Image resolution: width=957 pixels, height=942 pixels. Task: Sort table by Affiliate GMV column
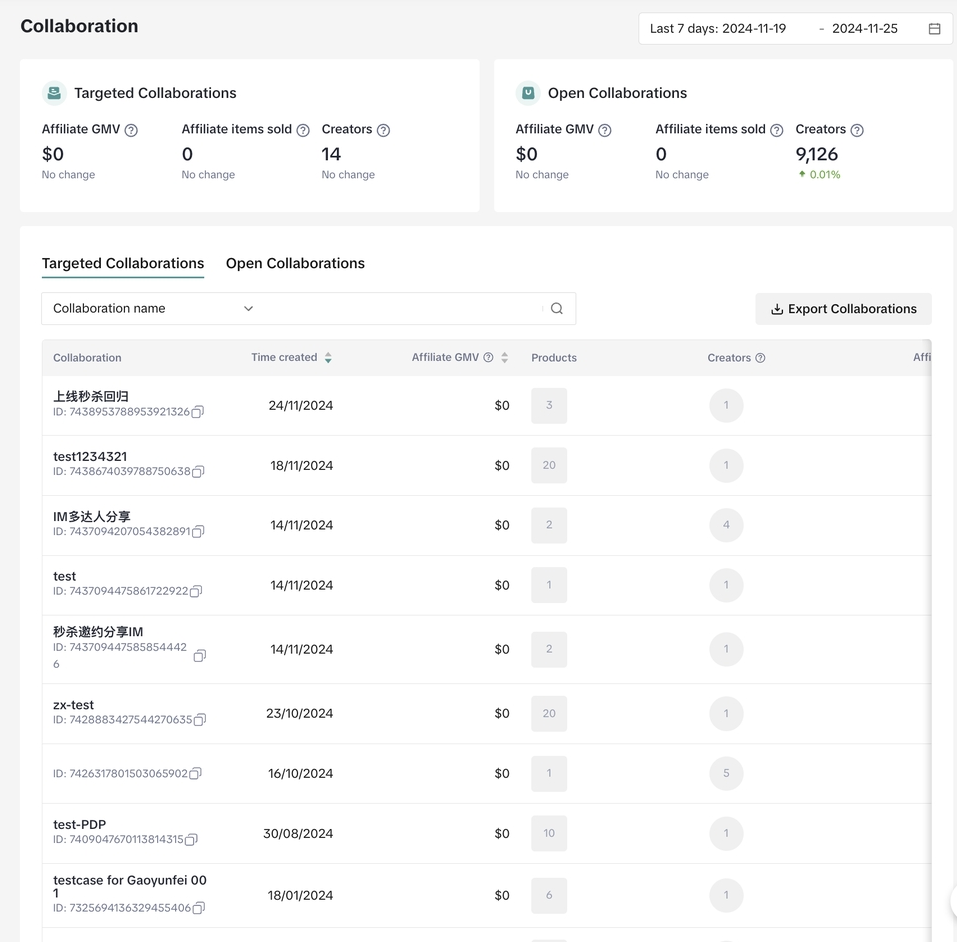(504, 358)
